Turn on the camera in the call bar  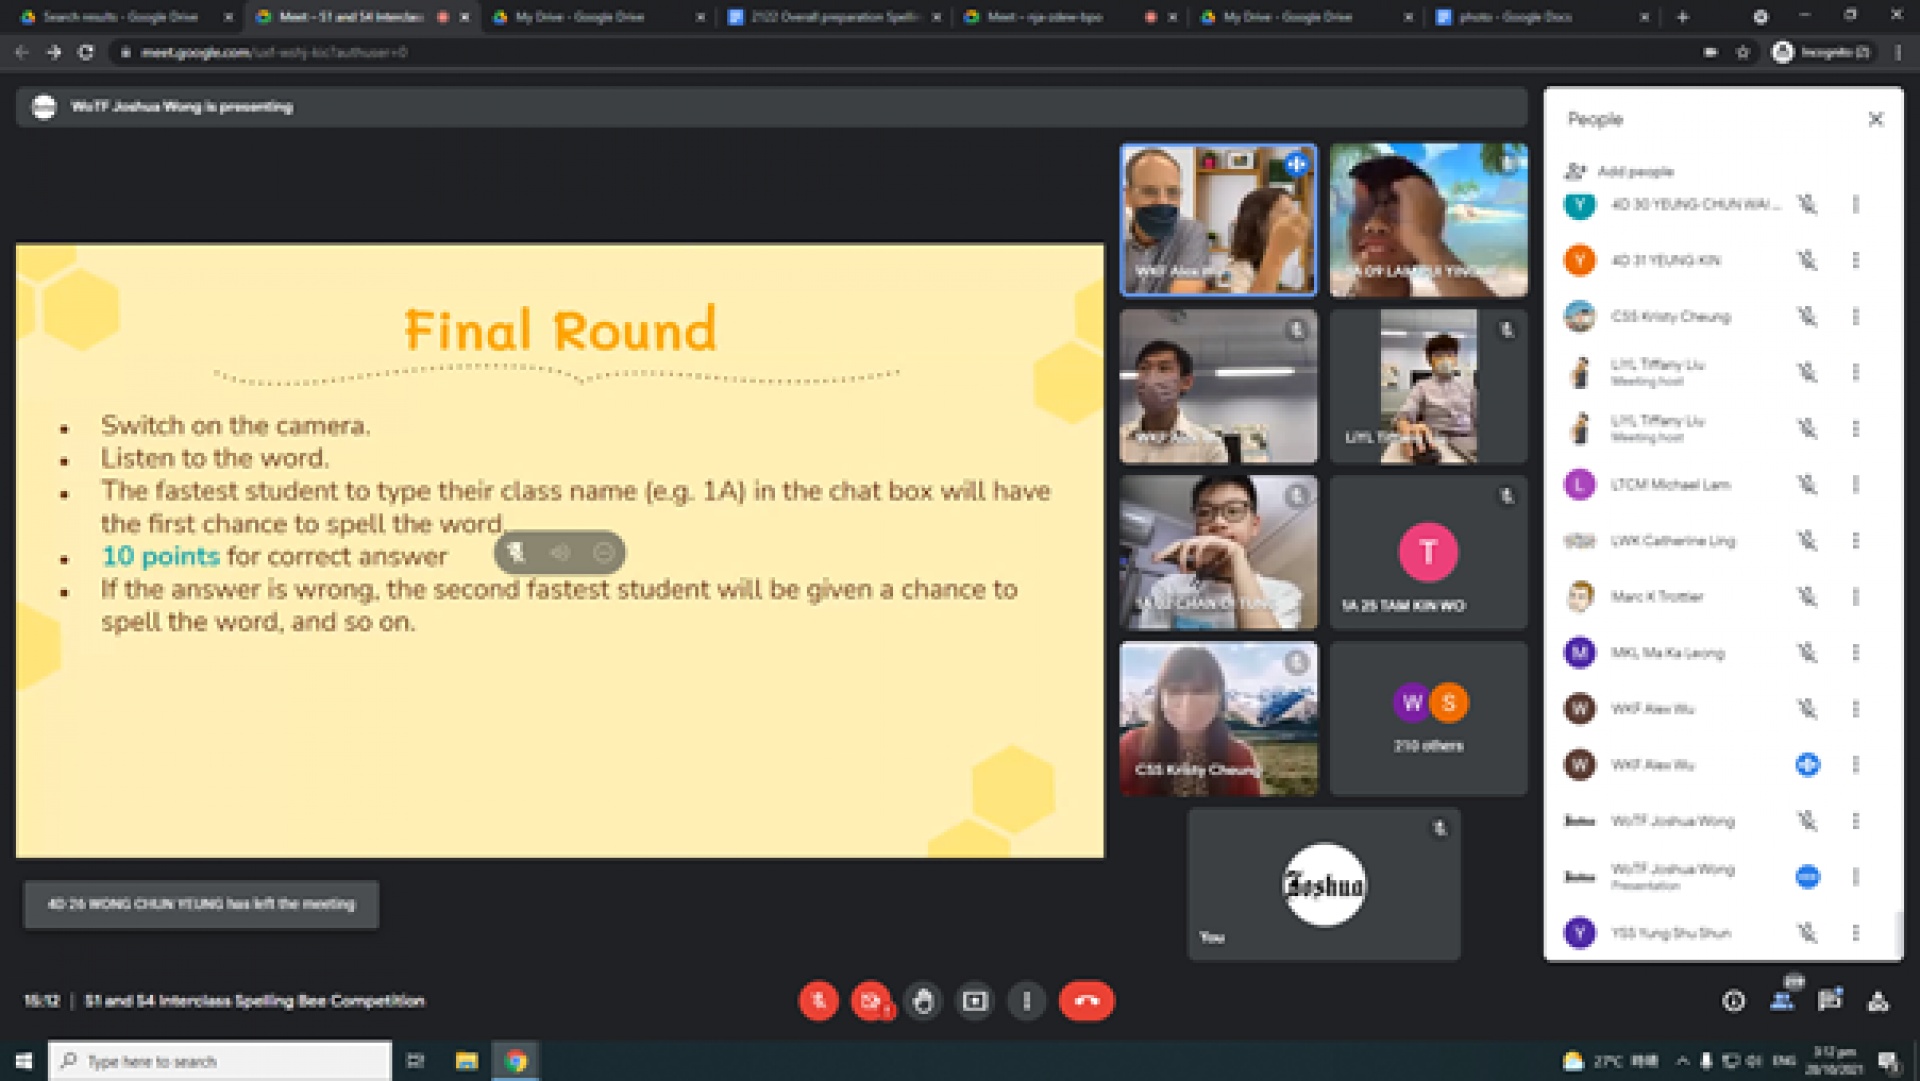[x=871, y=1001]
